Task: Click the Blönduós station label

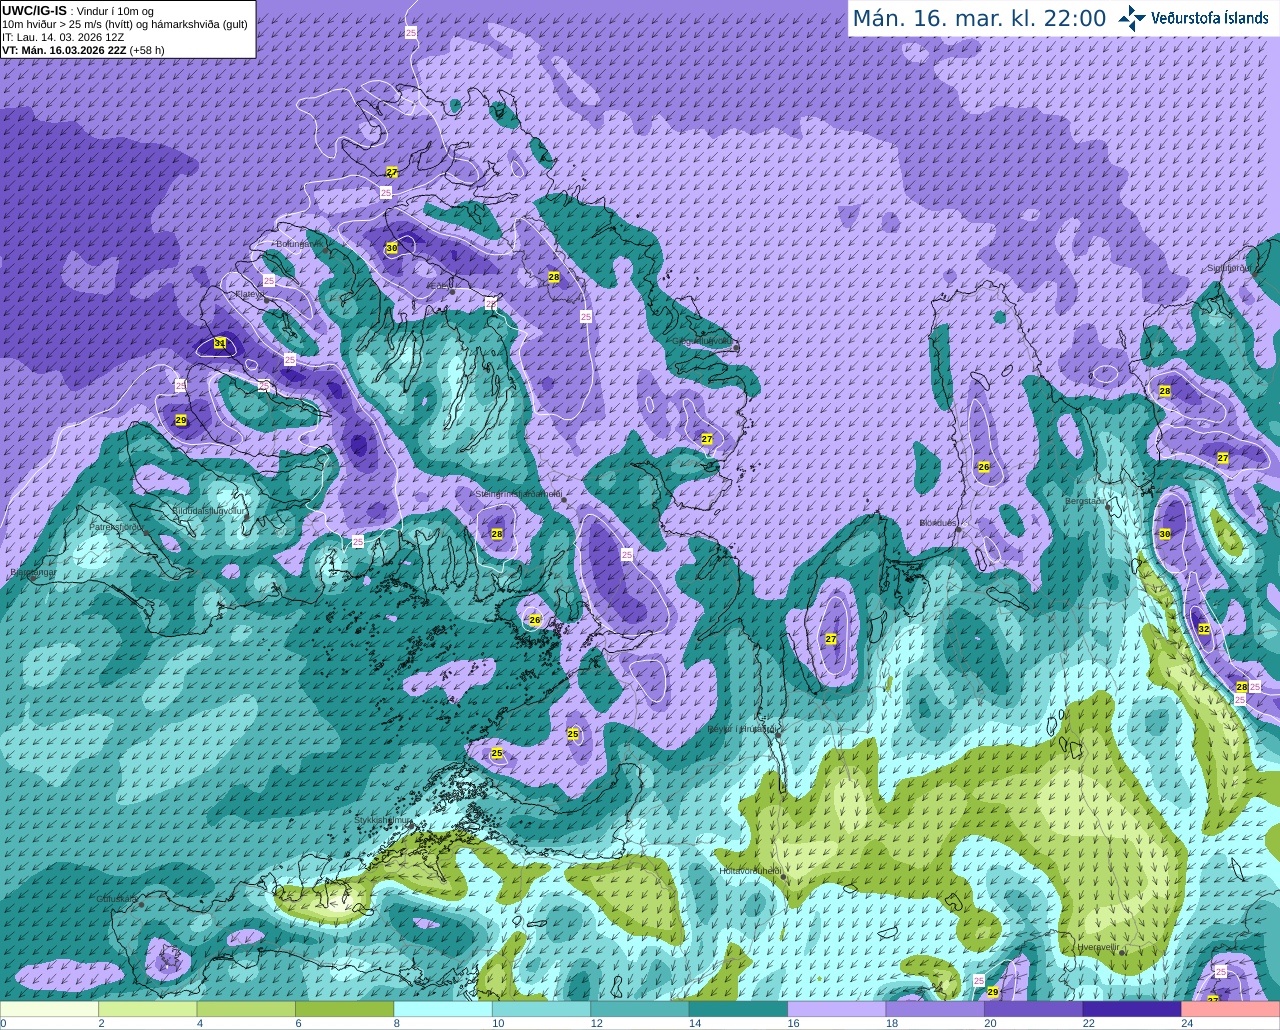Action: (938, 523)
